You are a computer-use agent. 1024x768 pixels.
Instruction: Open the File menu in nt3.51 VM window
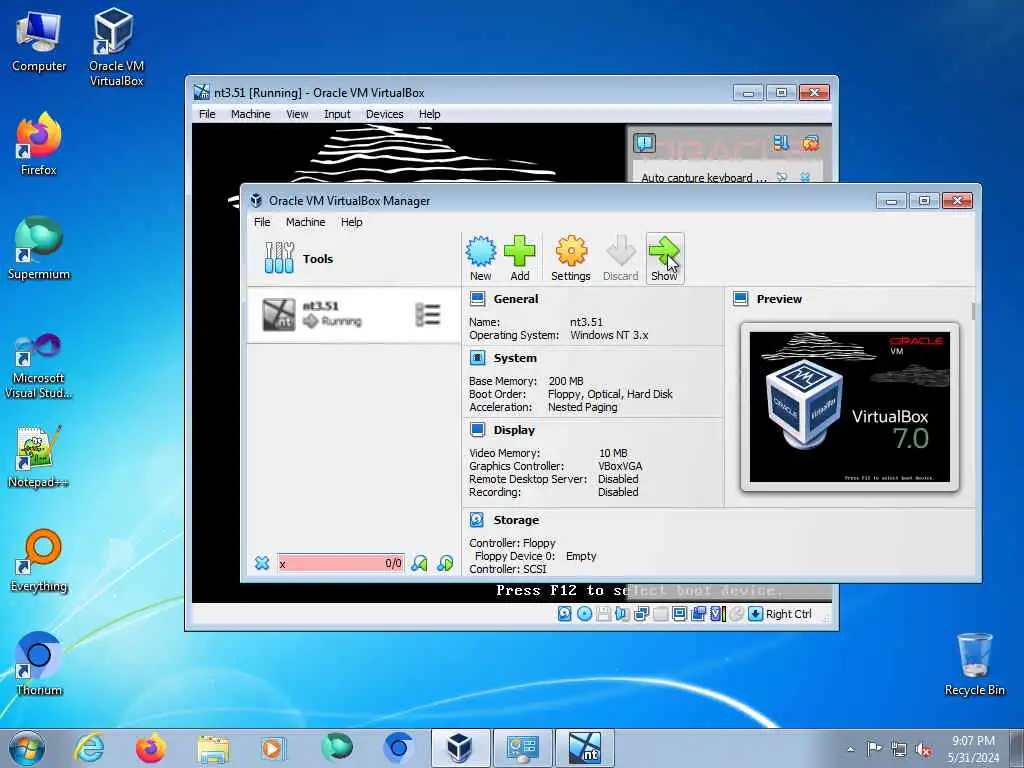tap(207, 114)
